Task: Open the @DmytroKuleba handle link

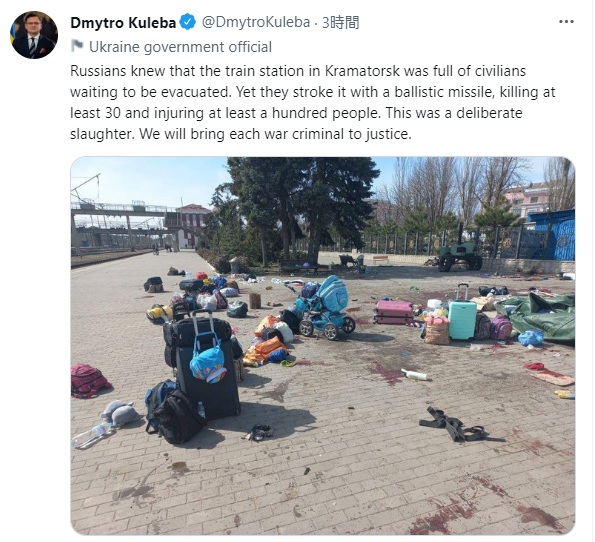Action: (256, 22)
